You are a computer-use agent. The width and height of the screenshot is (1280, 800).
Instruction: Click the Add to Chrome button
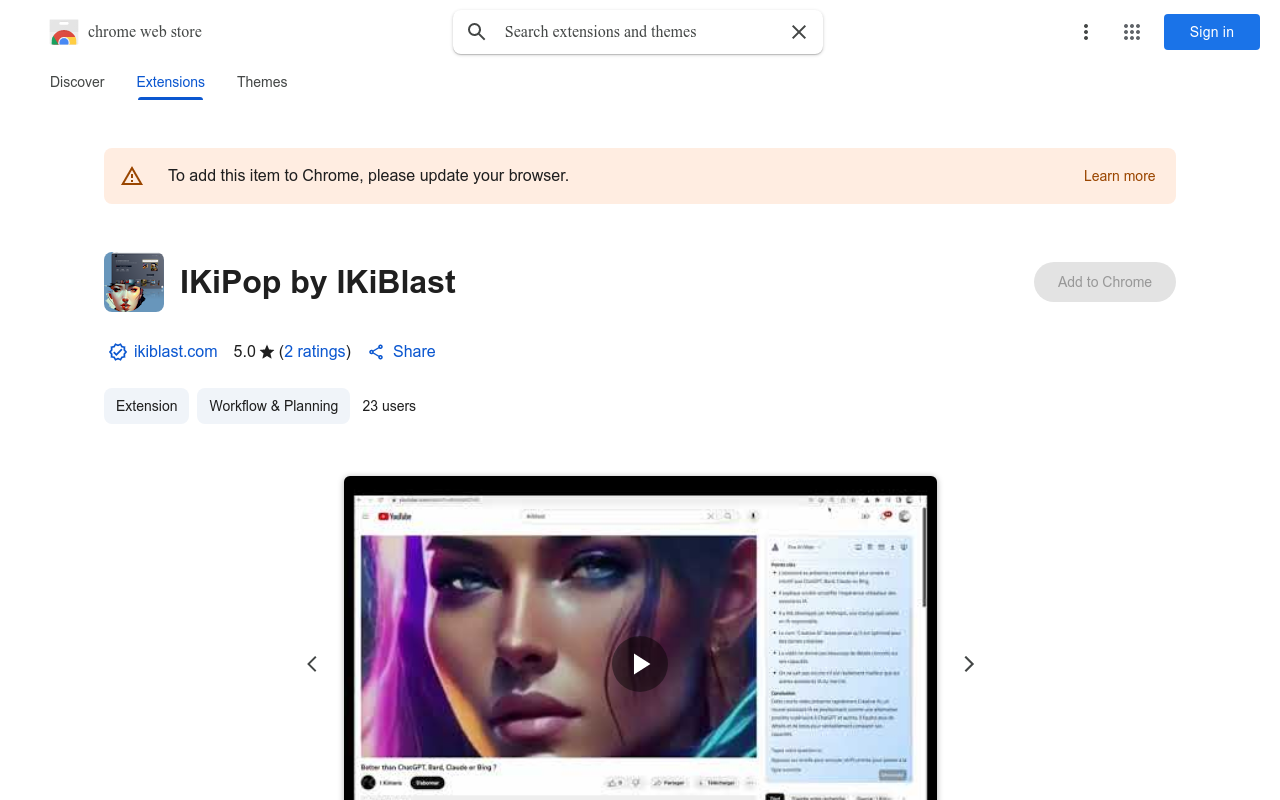(1105, 282)
